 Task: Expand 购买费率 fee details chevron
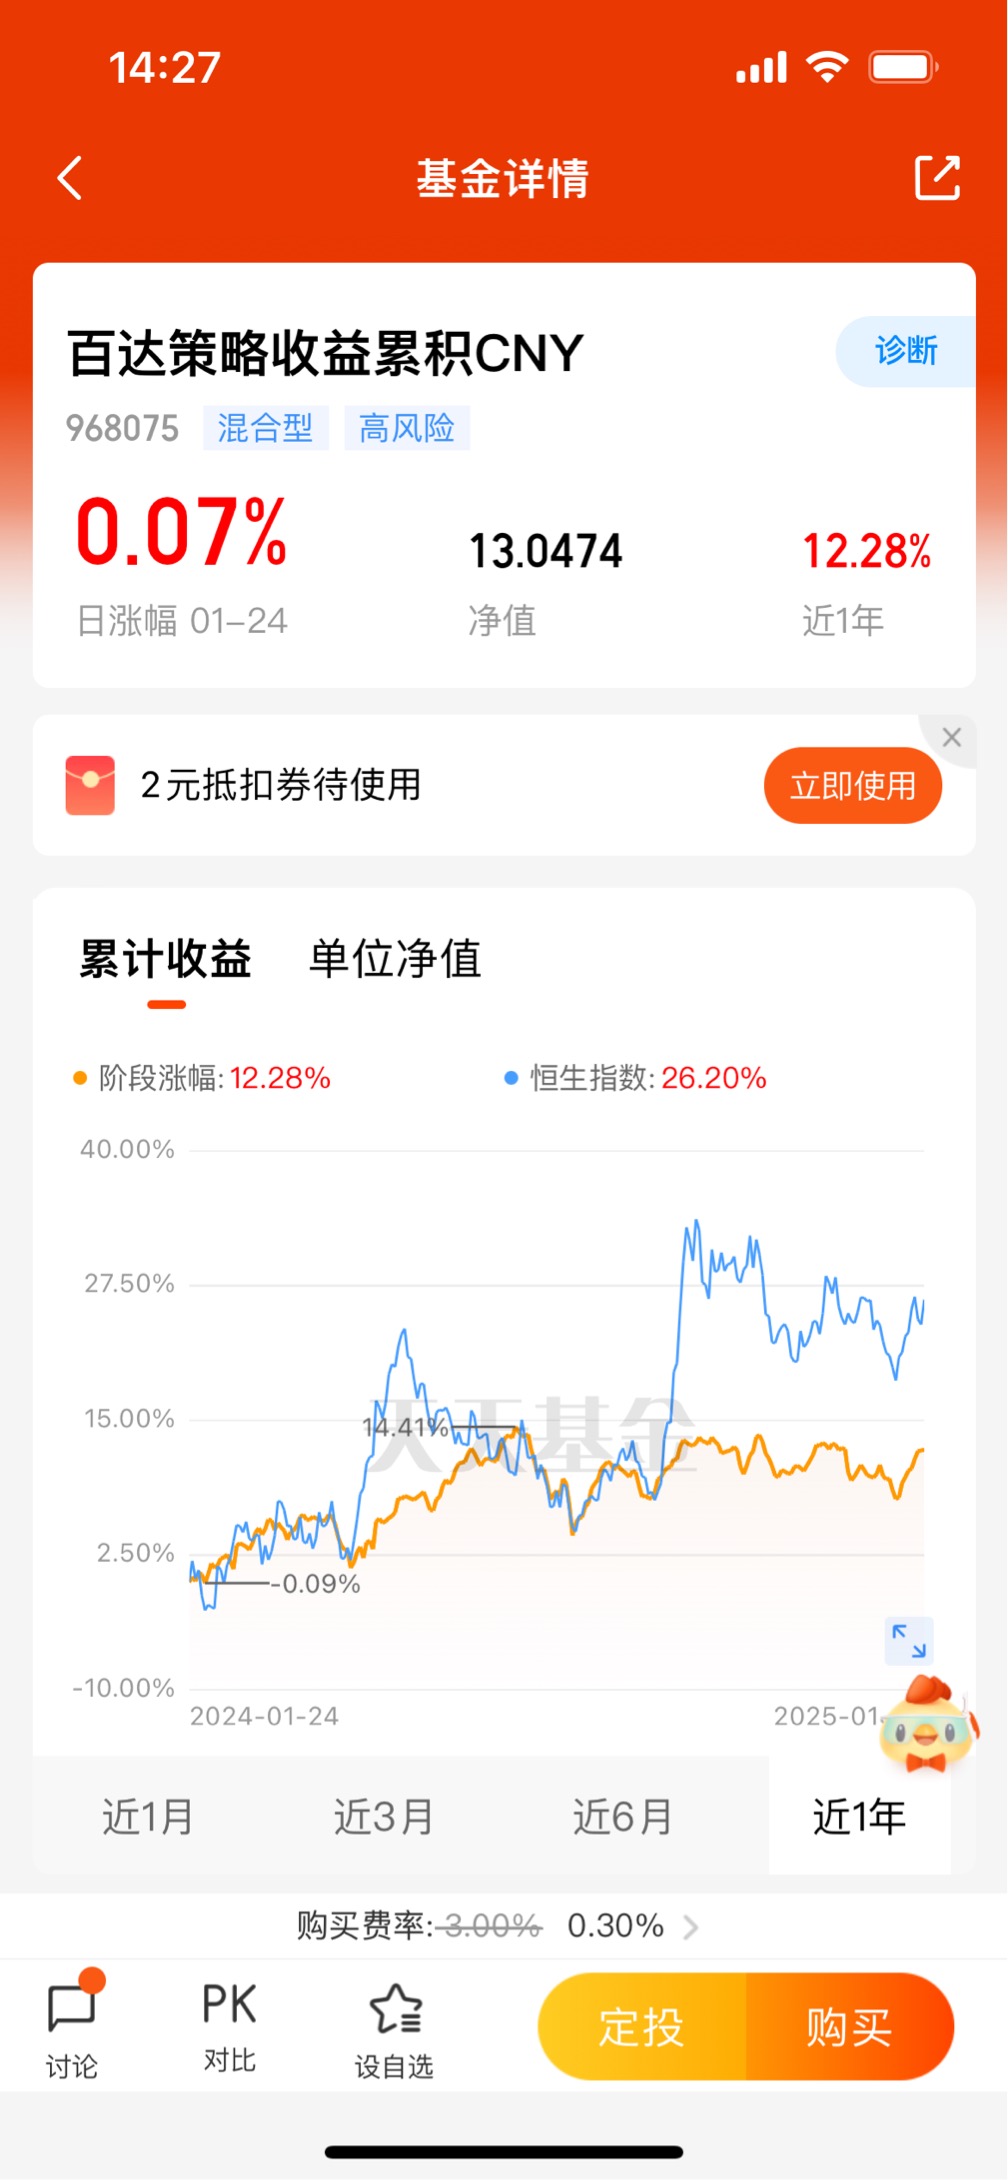[x=690, y=1926]
